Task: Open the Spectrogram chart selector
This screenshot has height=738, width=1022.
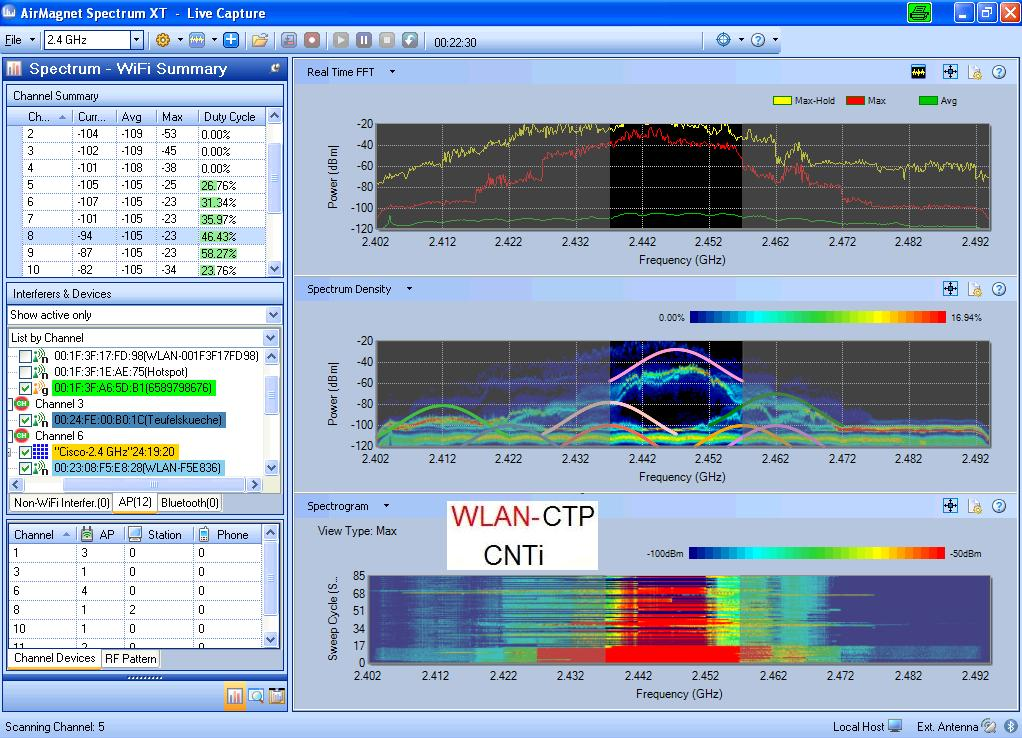Action: 387,506
